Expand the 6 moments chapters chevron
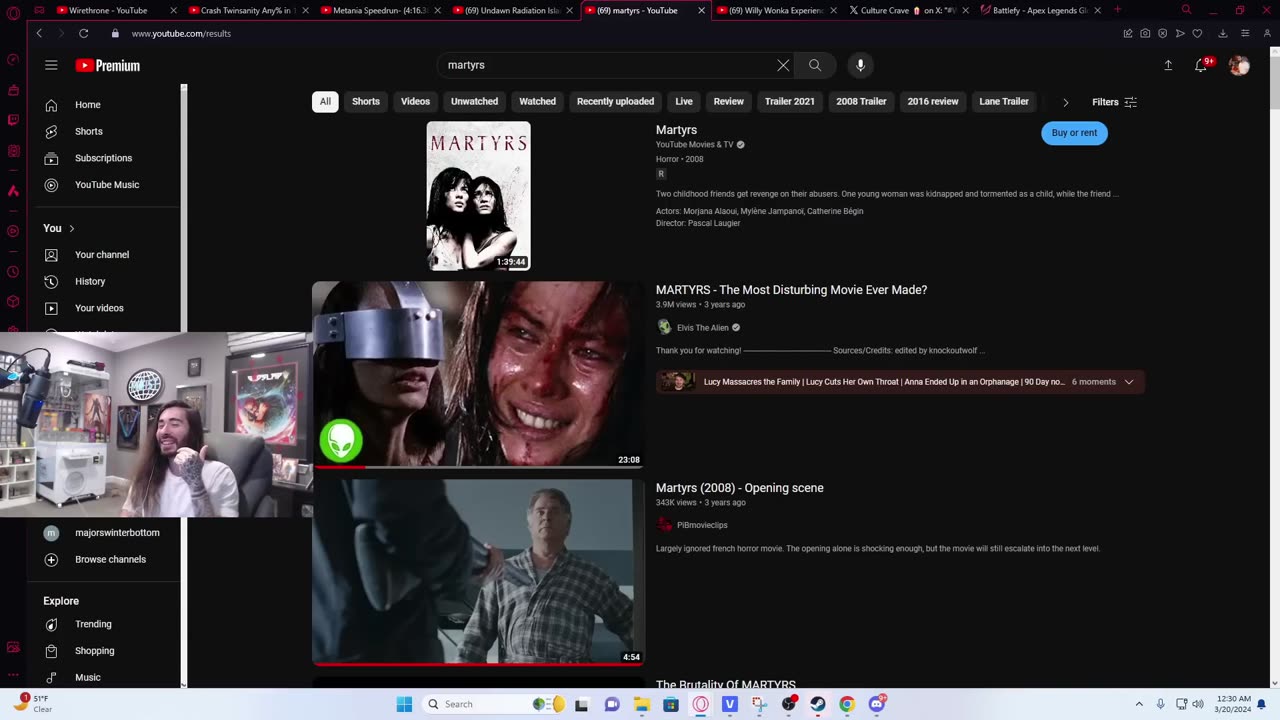The image size is (1280, 720). coord(1129,382)
